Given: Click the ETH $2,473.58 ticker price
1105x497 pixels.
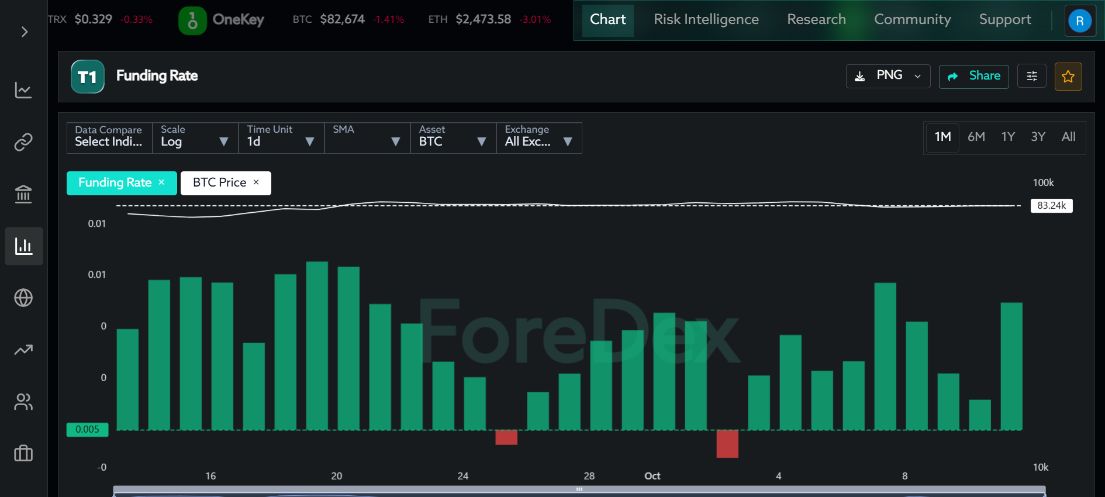Looking at the screenshot, I should click(x=483, y=20).
